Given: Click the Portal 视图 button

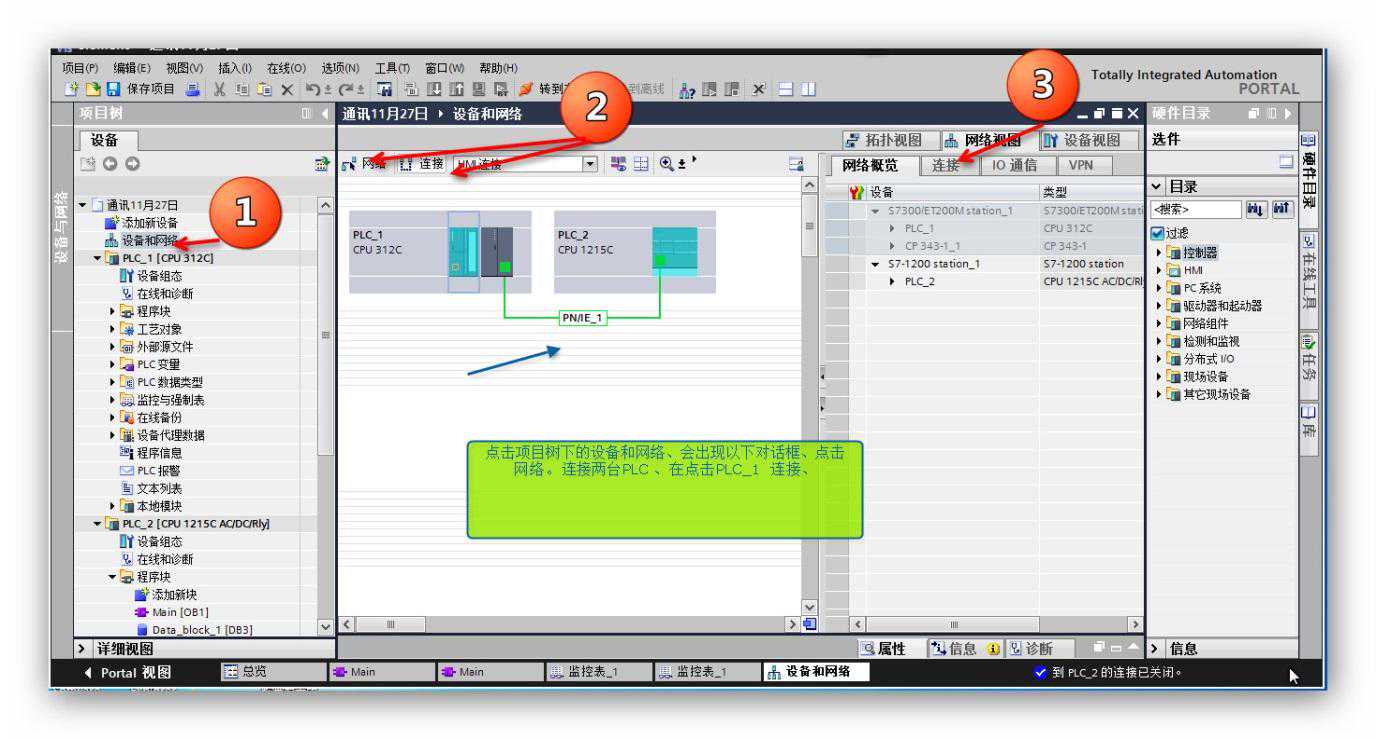Looking at the screenshot, I should tap(128, 672).
